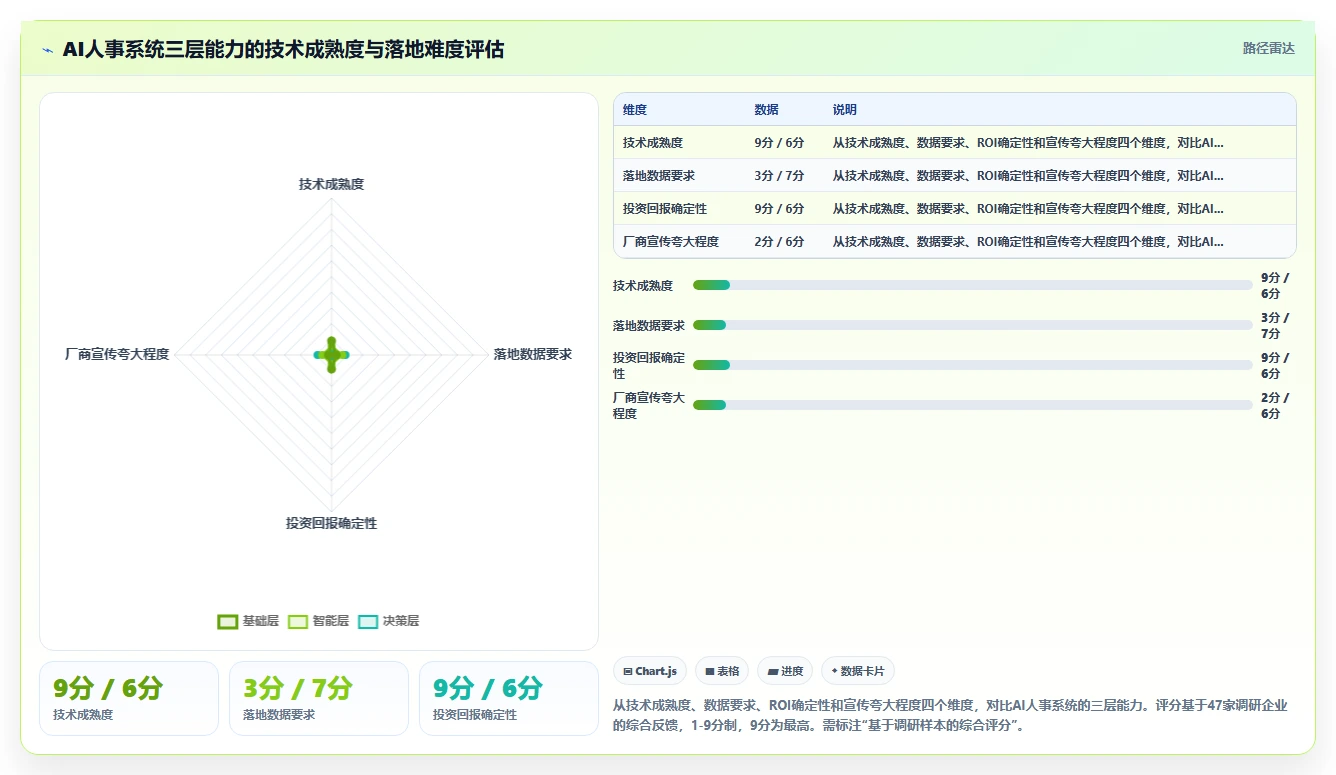Select the 进度 tag chip
Image resolution: width=1336 pixels, height=775 pixels.
click(x=785, y=671)
